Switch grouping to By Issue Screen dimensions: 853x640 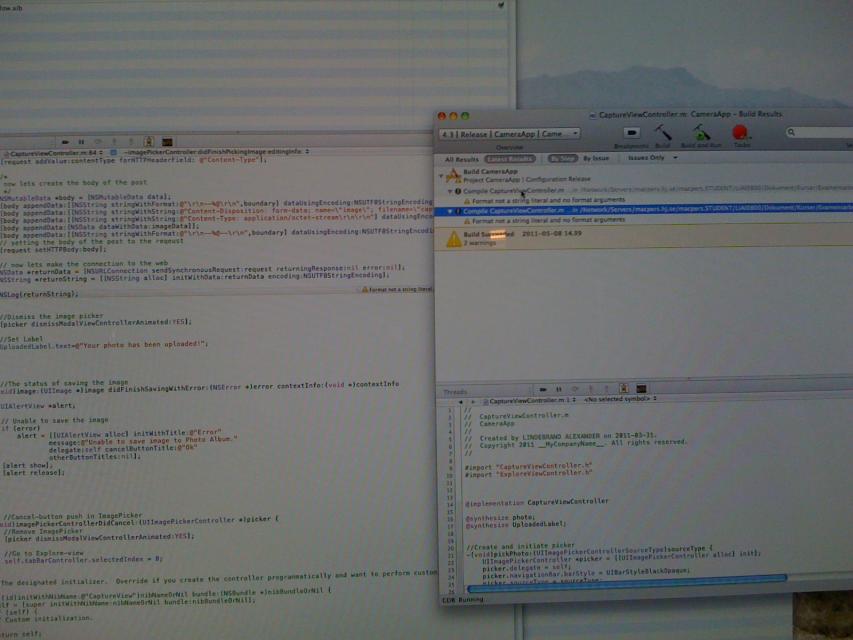596,158
